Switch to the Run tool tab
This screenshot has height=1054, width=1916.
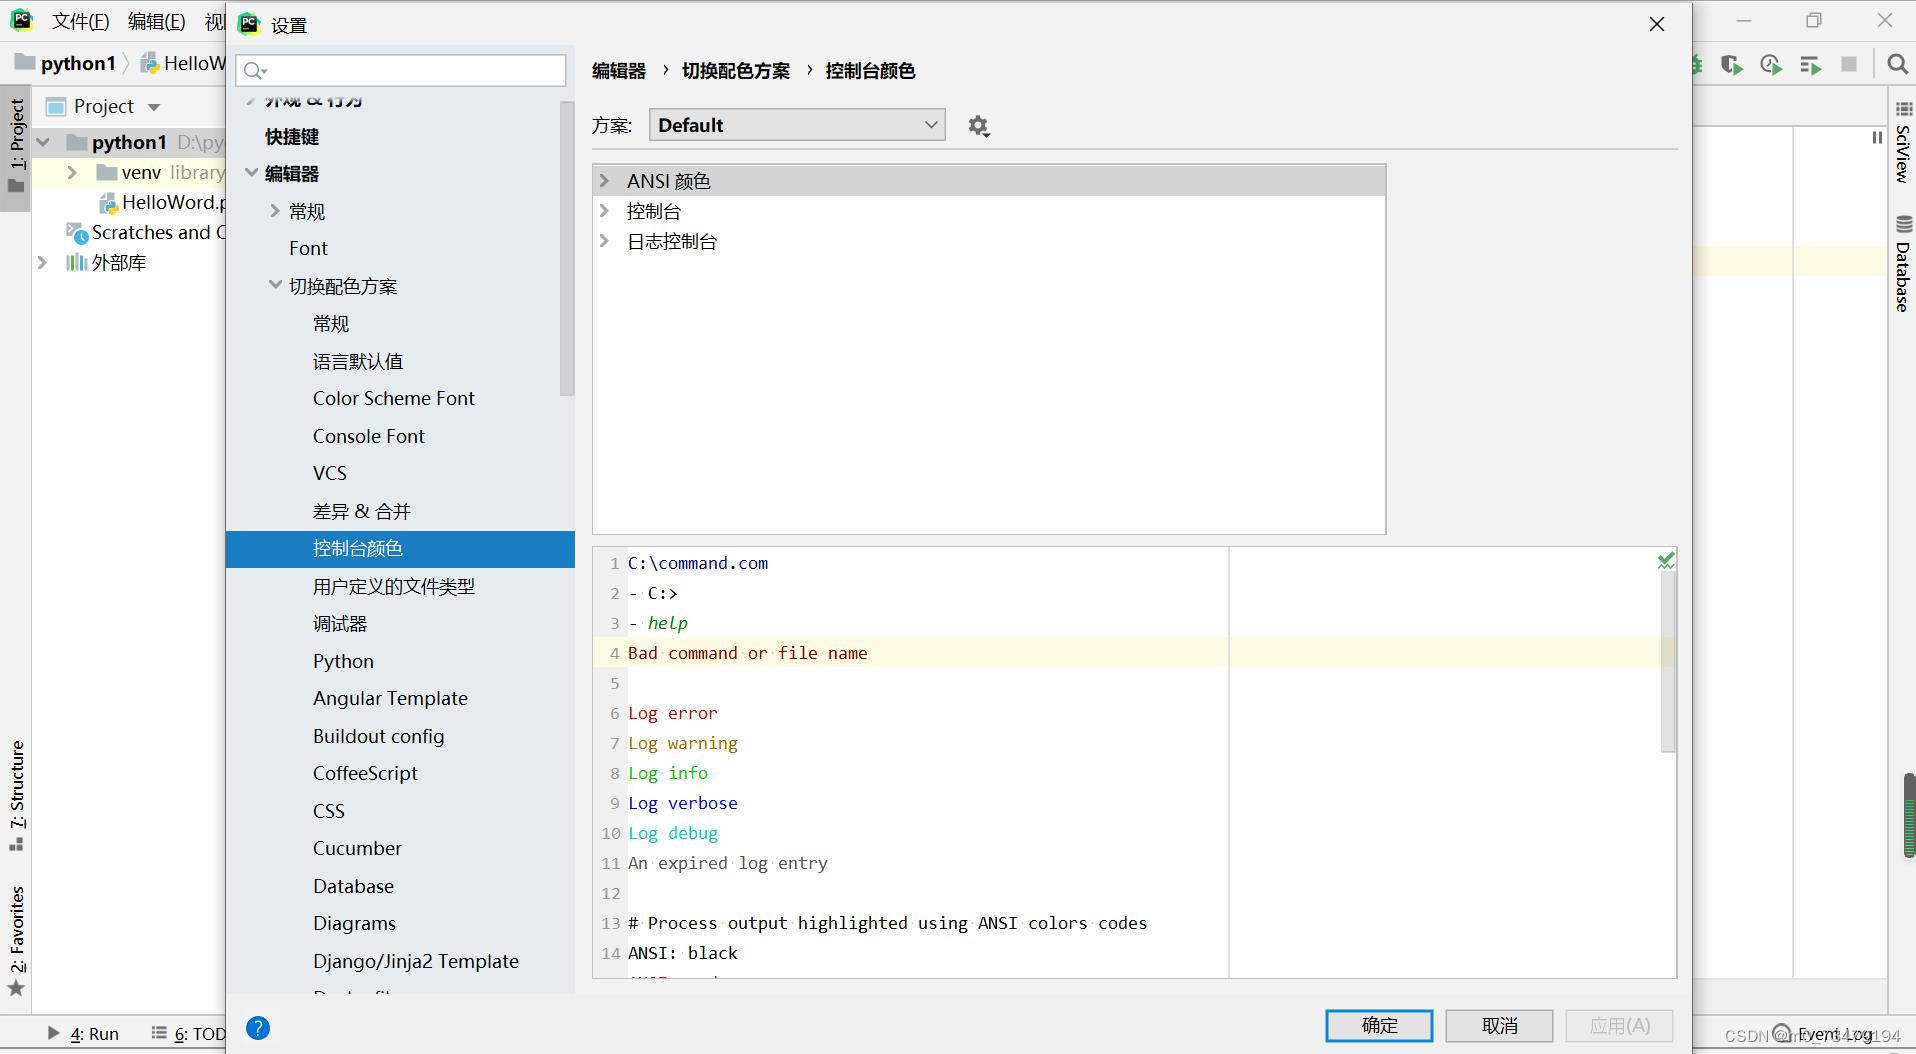[84, 1034]
